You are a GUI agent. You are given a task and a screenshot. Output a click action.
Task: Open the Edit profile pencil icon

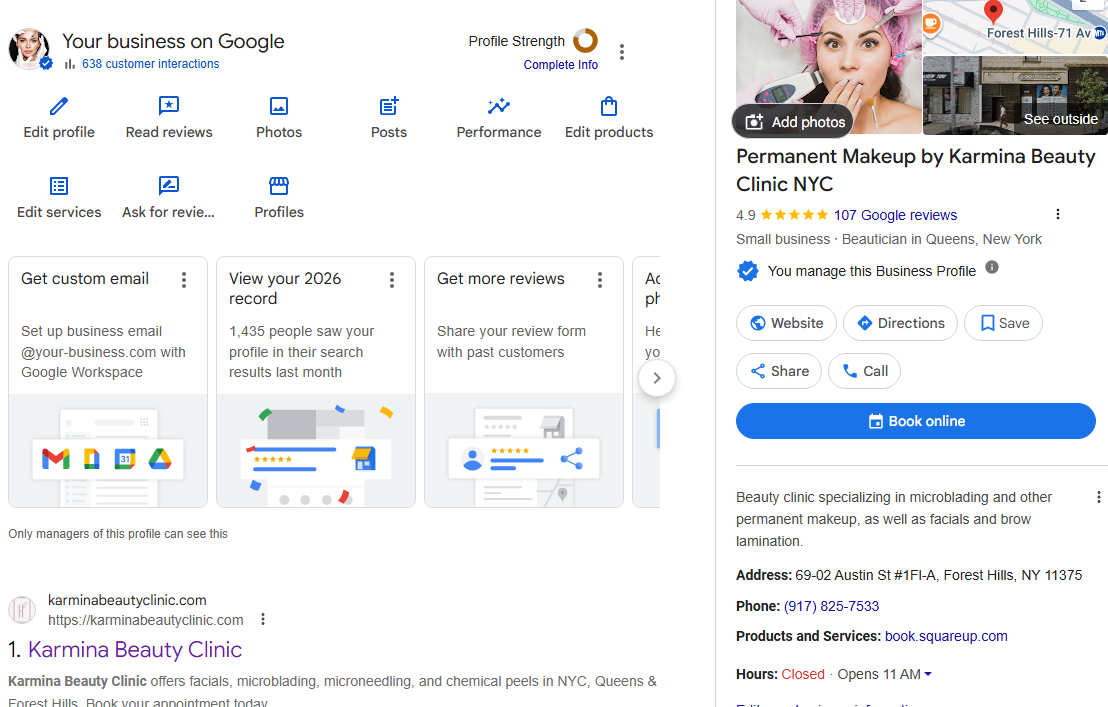click(x=59, y=107)
